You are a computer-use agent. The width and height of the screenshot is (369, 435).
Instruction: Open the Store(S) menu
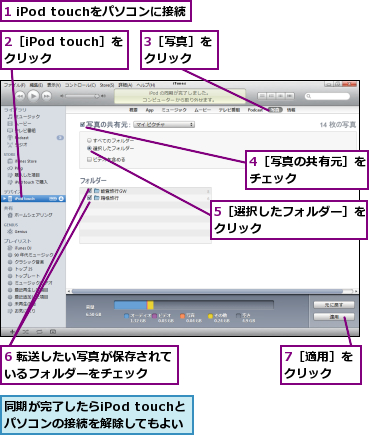[x=107, y=85]
